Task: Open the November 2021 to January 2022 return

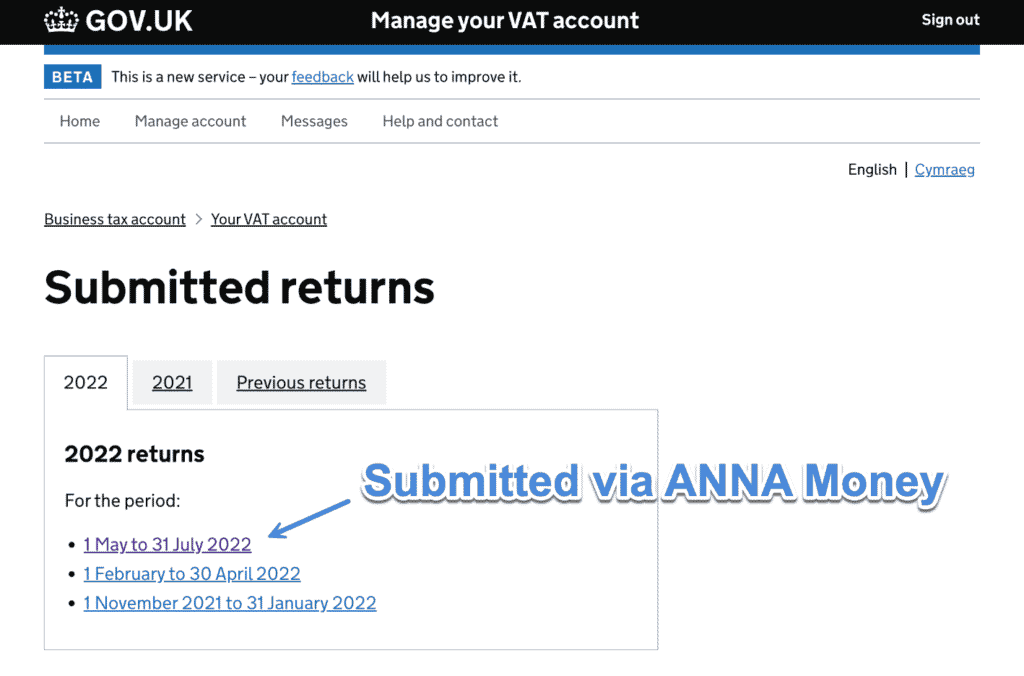Action: (230, 604)
